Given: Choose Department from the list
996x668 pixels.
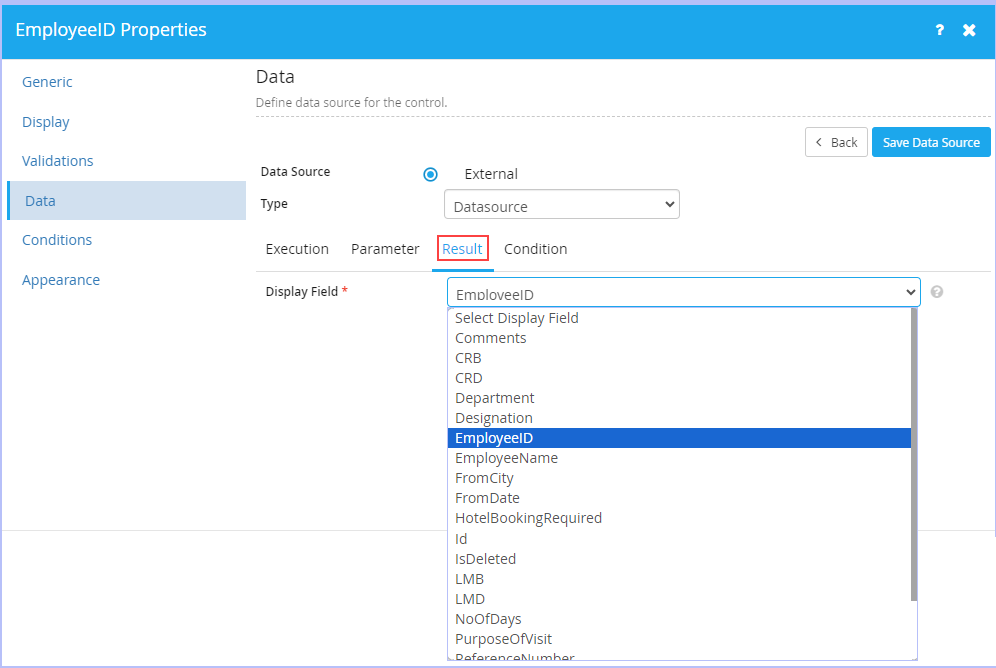Looking at the screenshot, I should (x=679, y=398).
